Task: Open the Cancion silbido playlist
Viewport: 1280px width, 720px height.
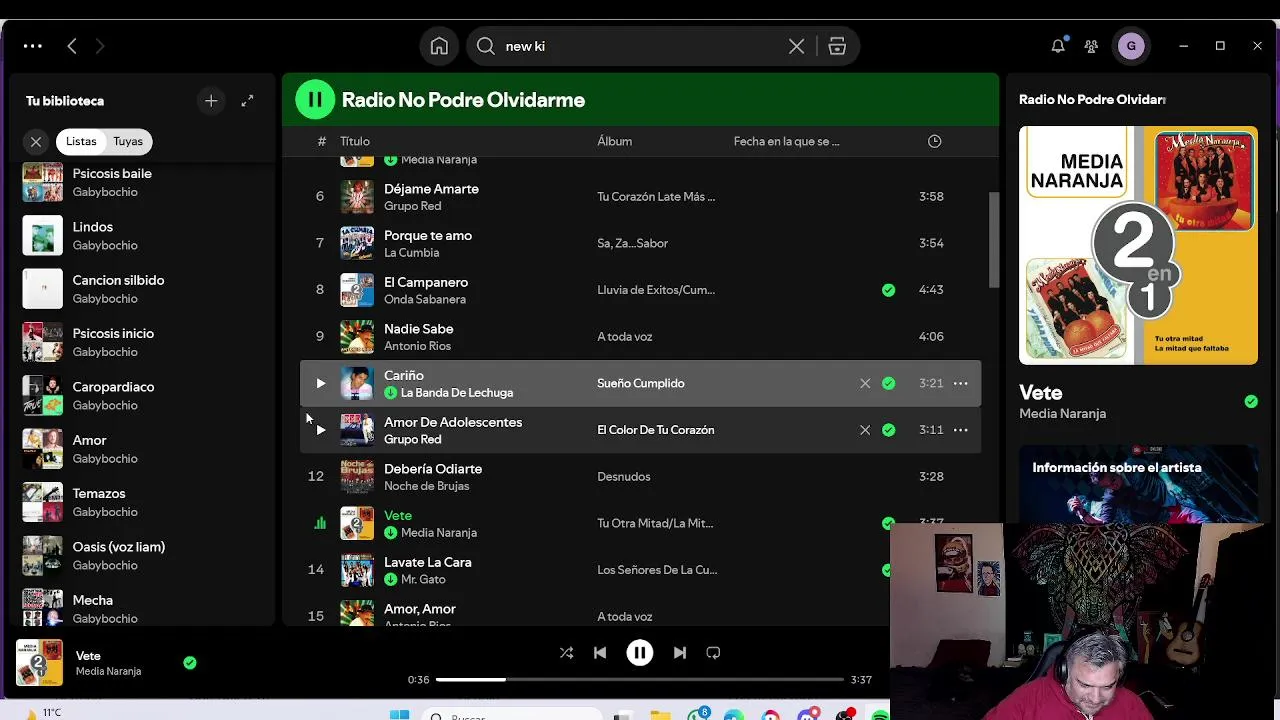Action: 140,289
